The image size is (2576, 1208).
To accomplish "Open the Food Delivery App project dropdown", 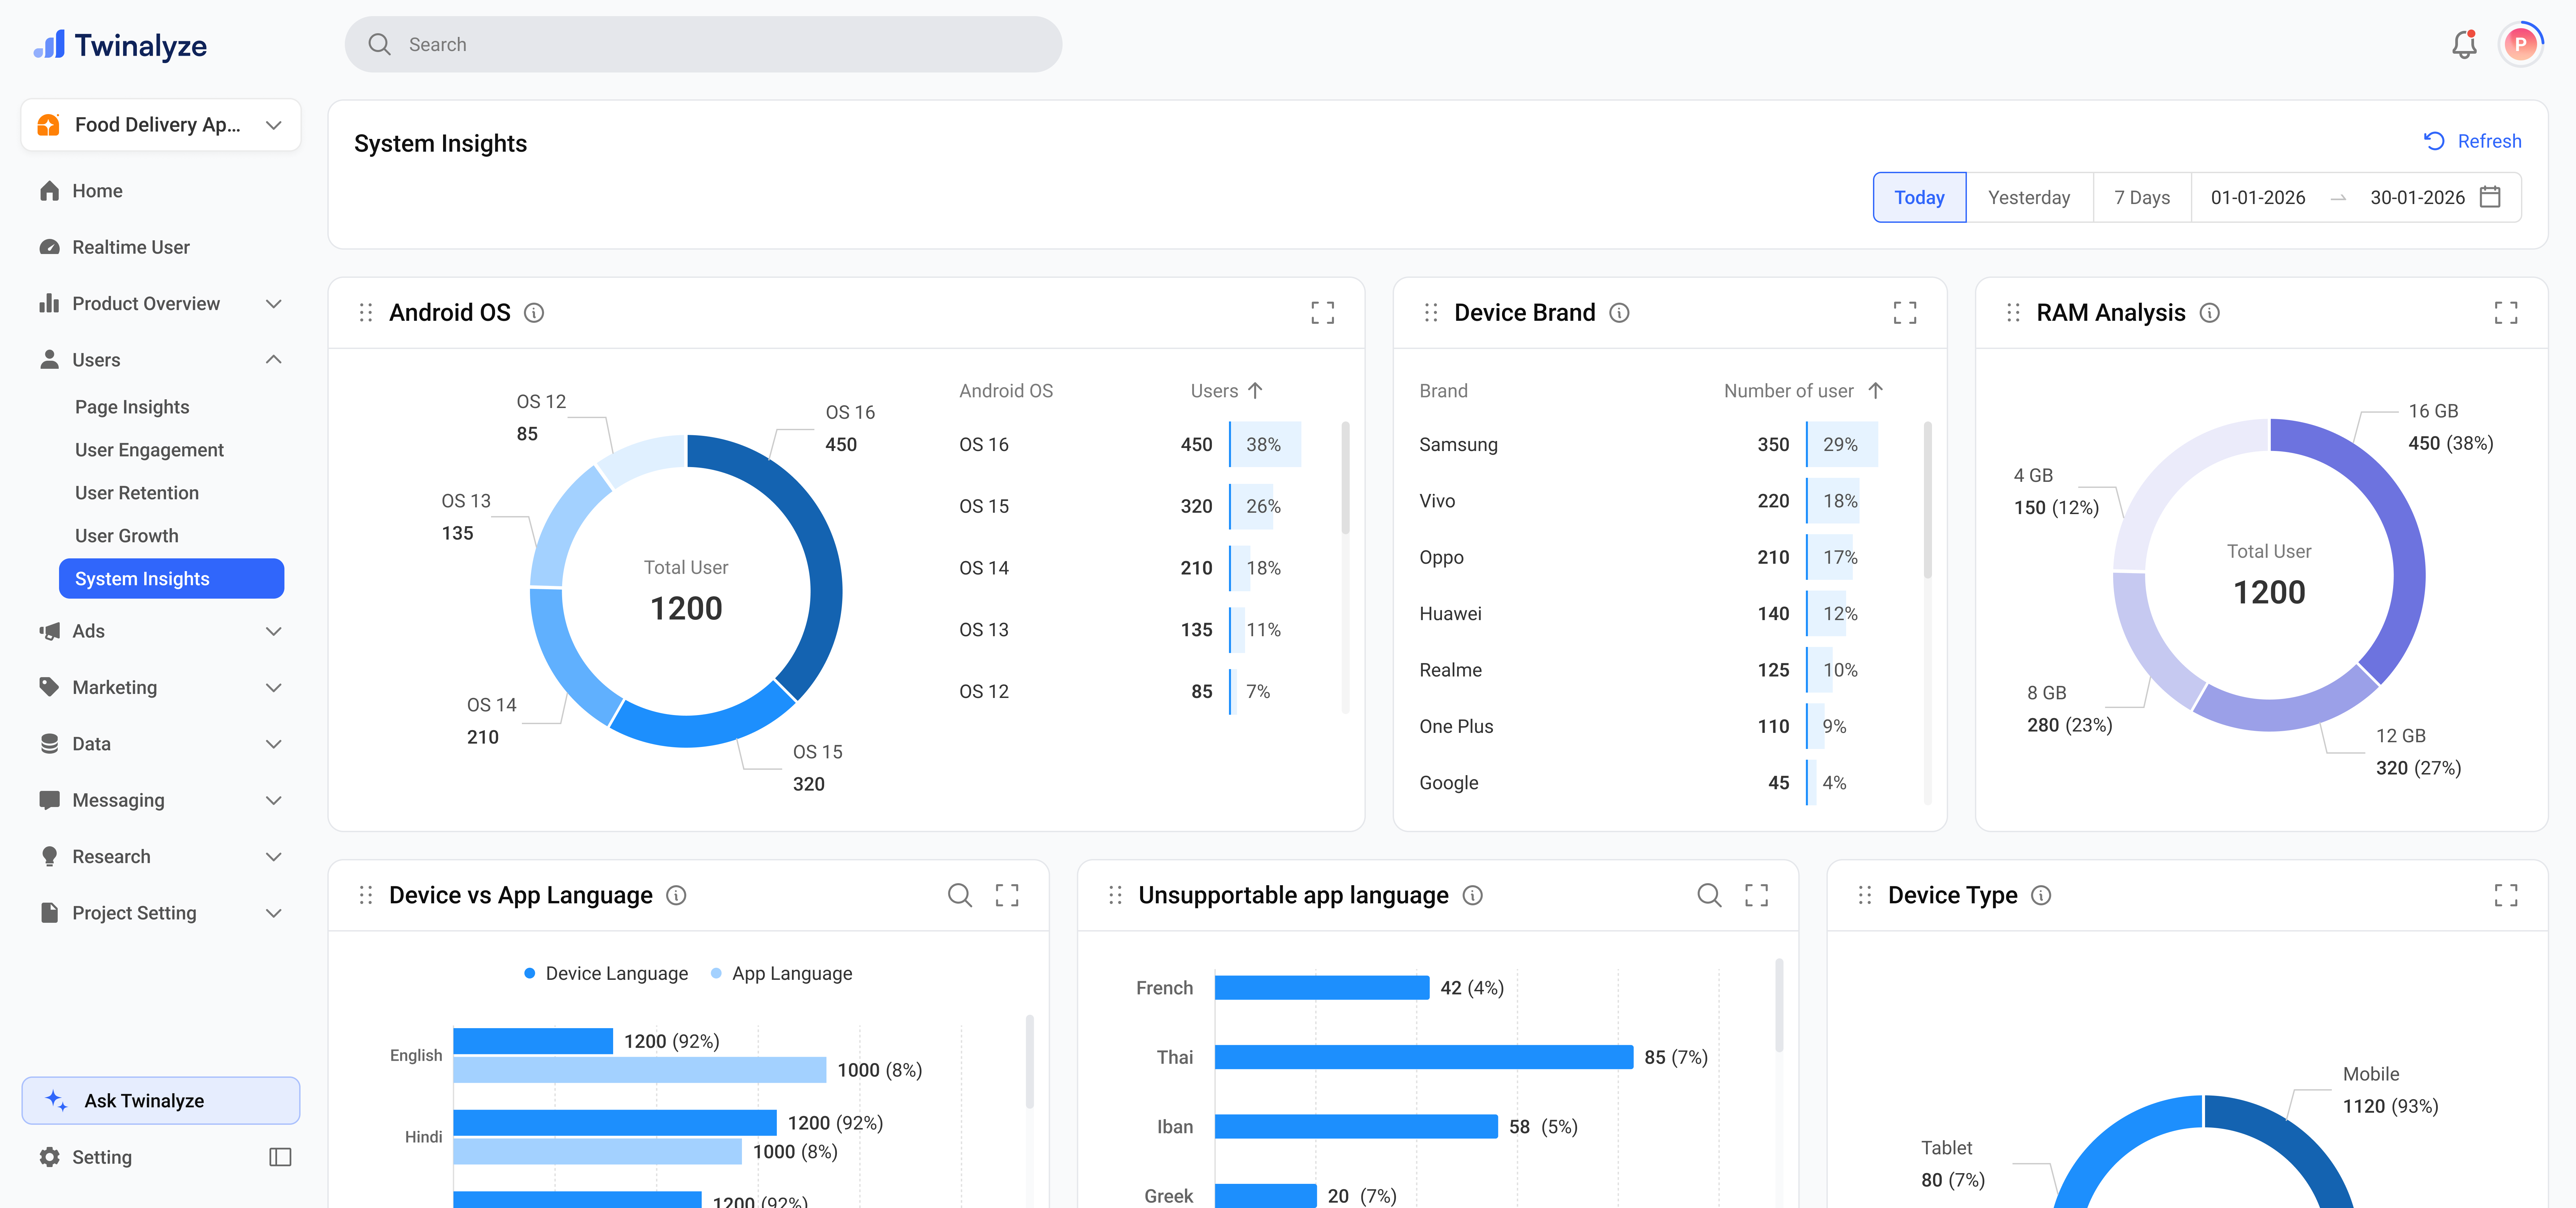I will tap(161, 125).
